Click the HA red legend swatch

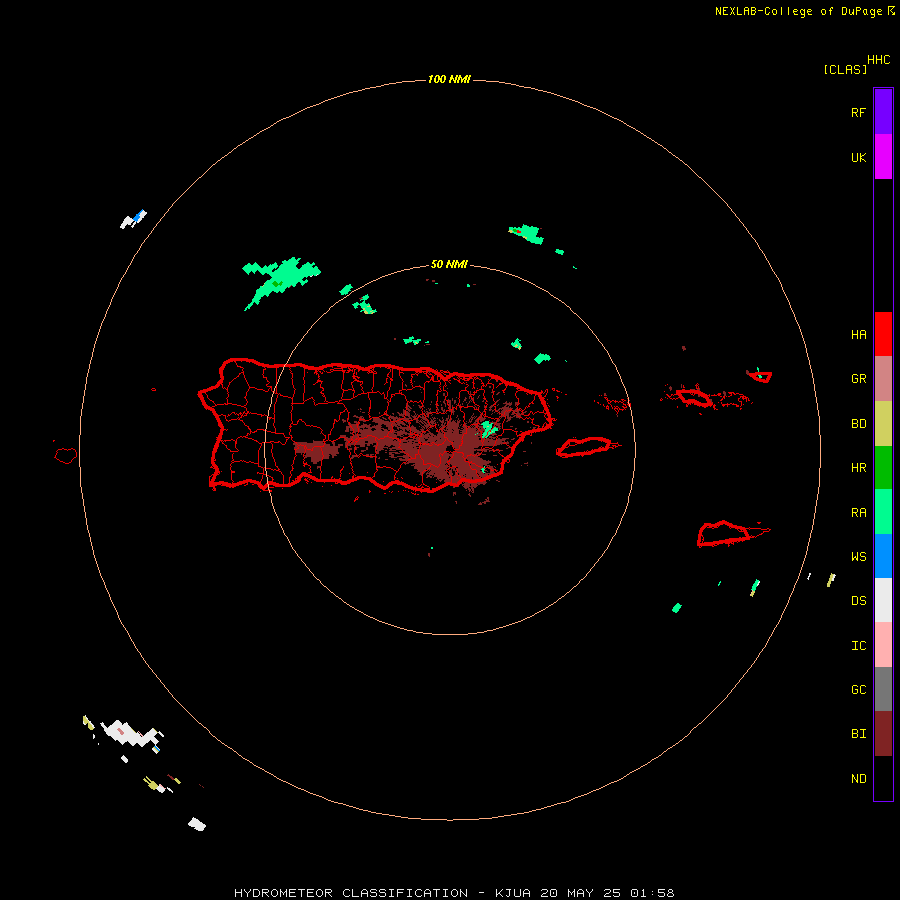(x=883, y=334)
